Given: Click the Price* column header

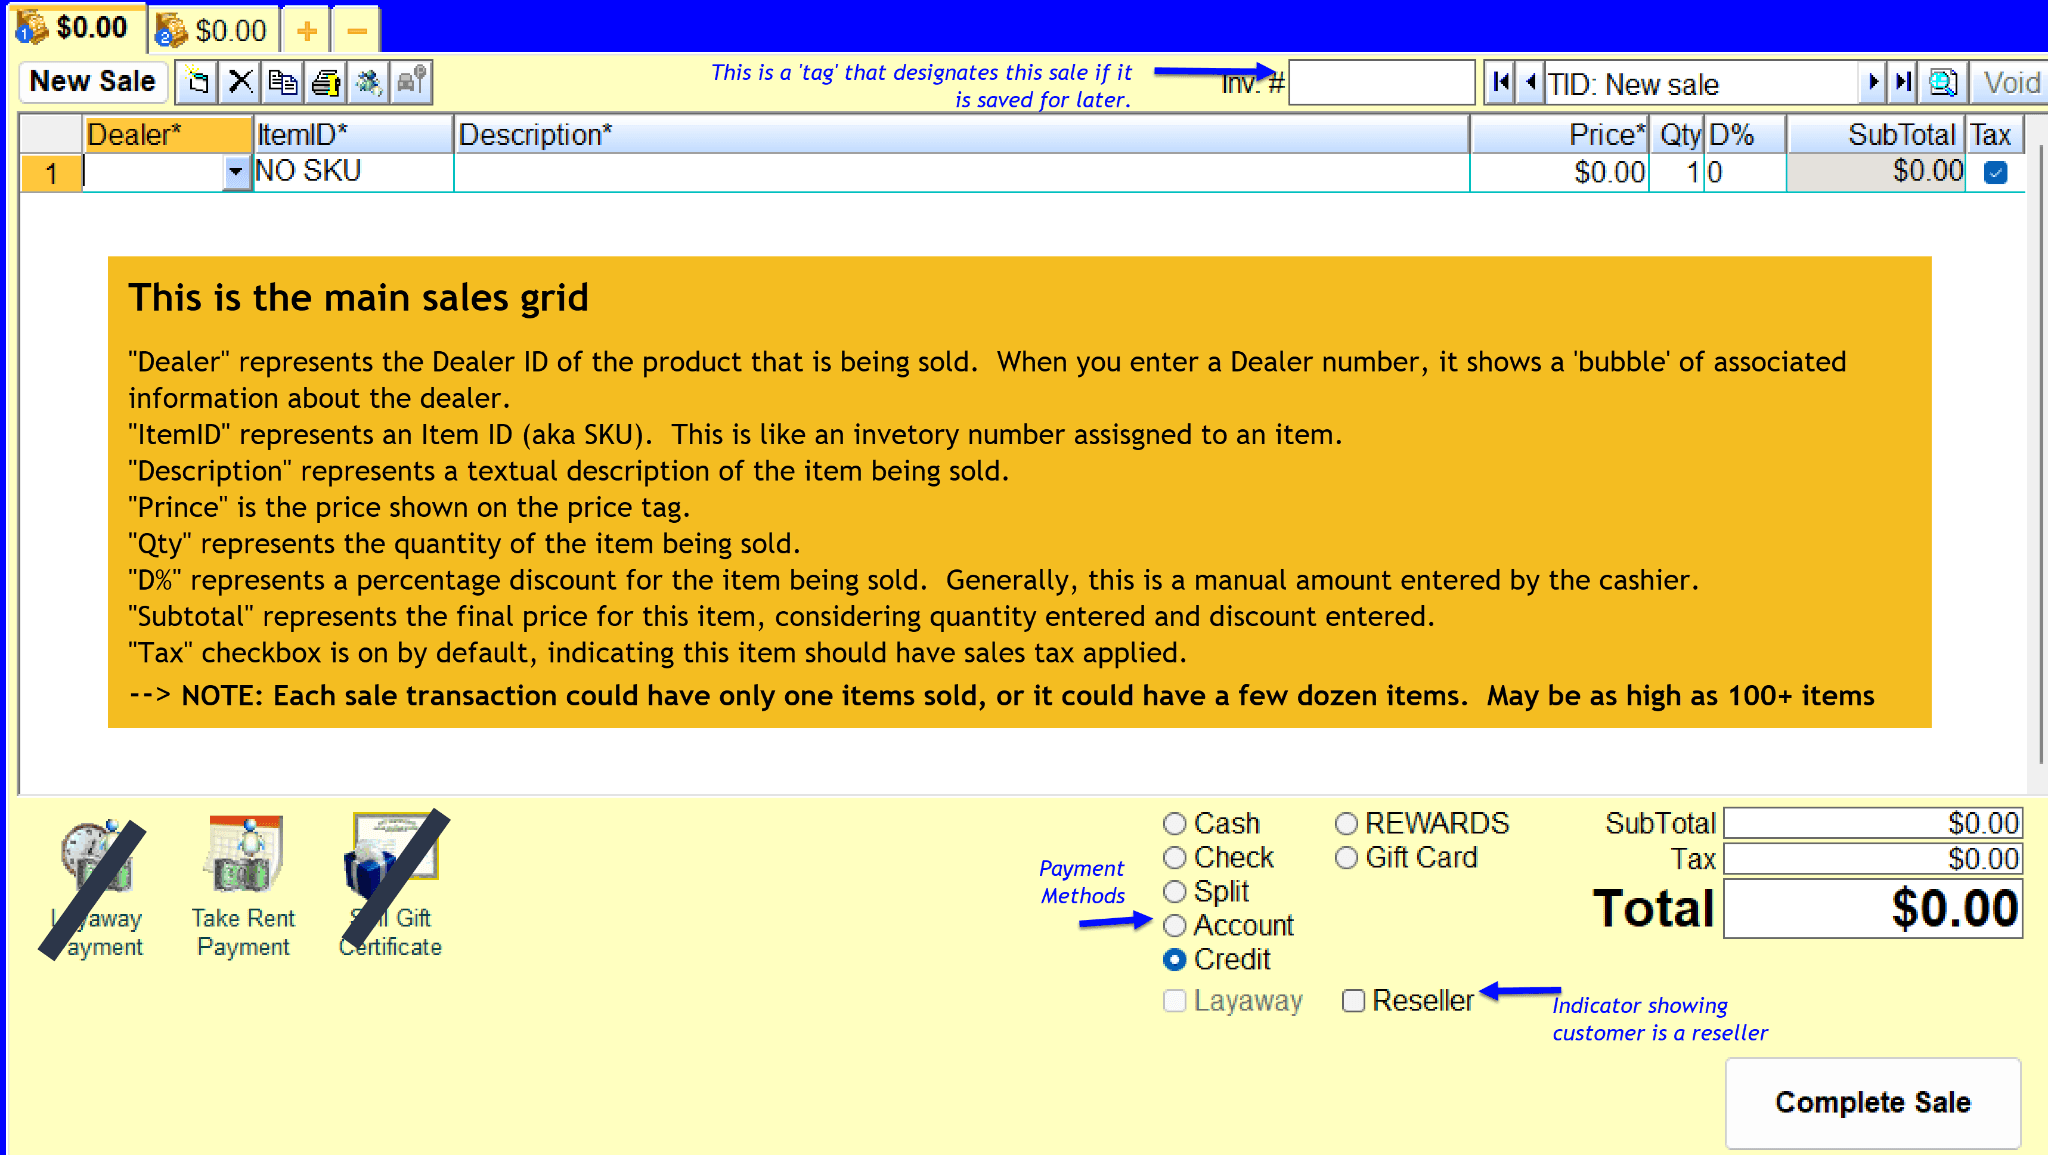Looking at the screenshot, I should pyautogui.click(x=1560, y=135).
